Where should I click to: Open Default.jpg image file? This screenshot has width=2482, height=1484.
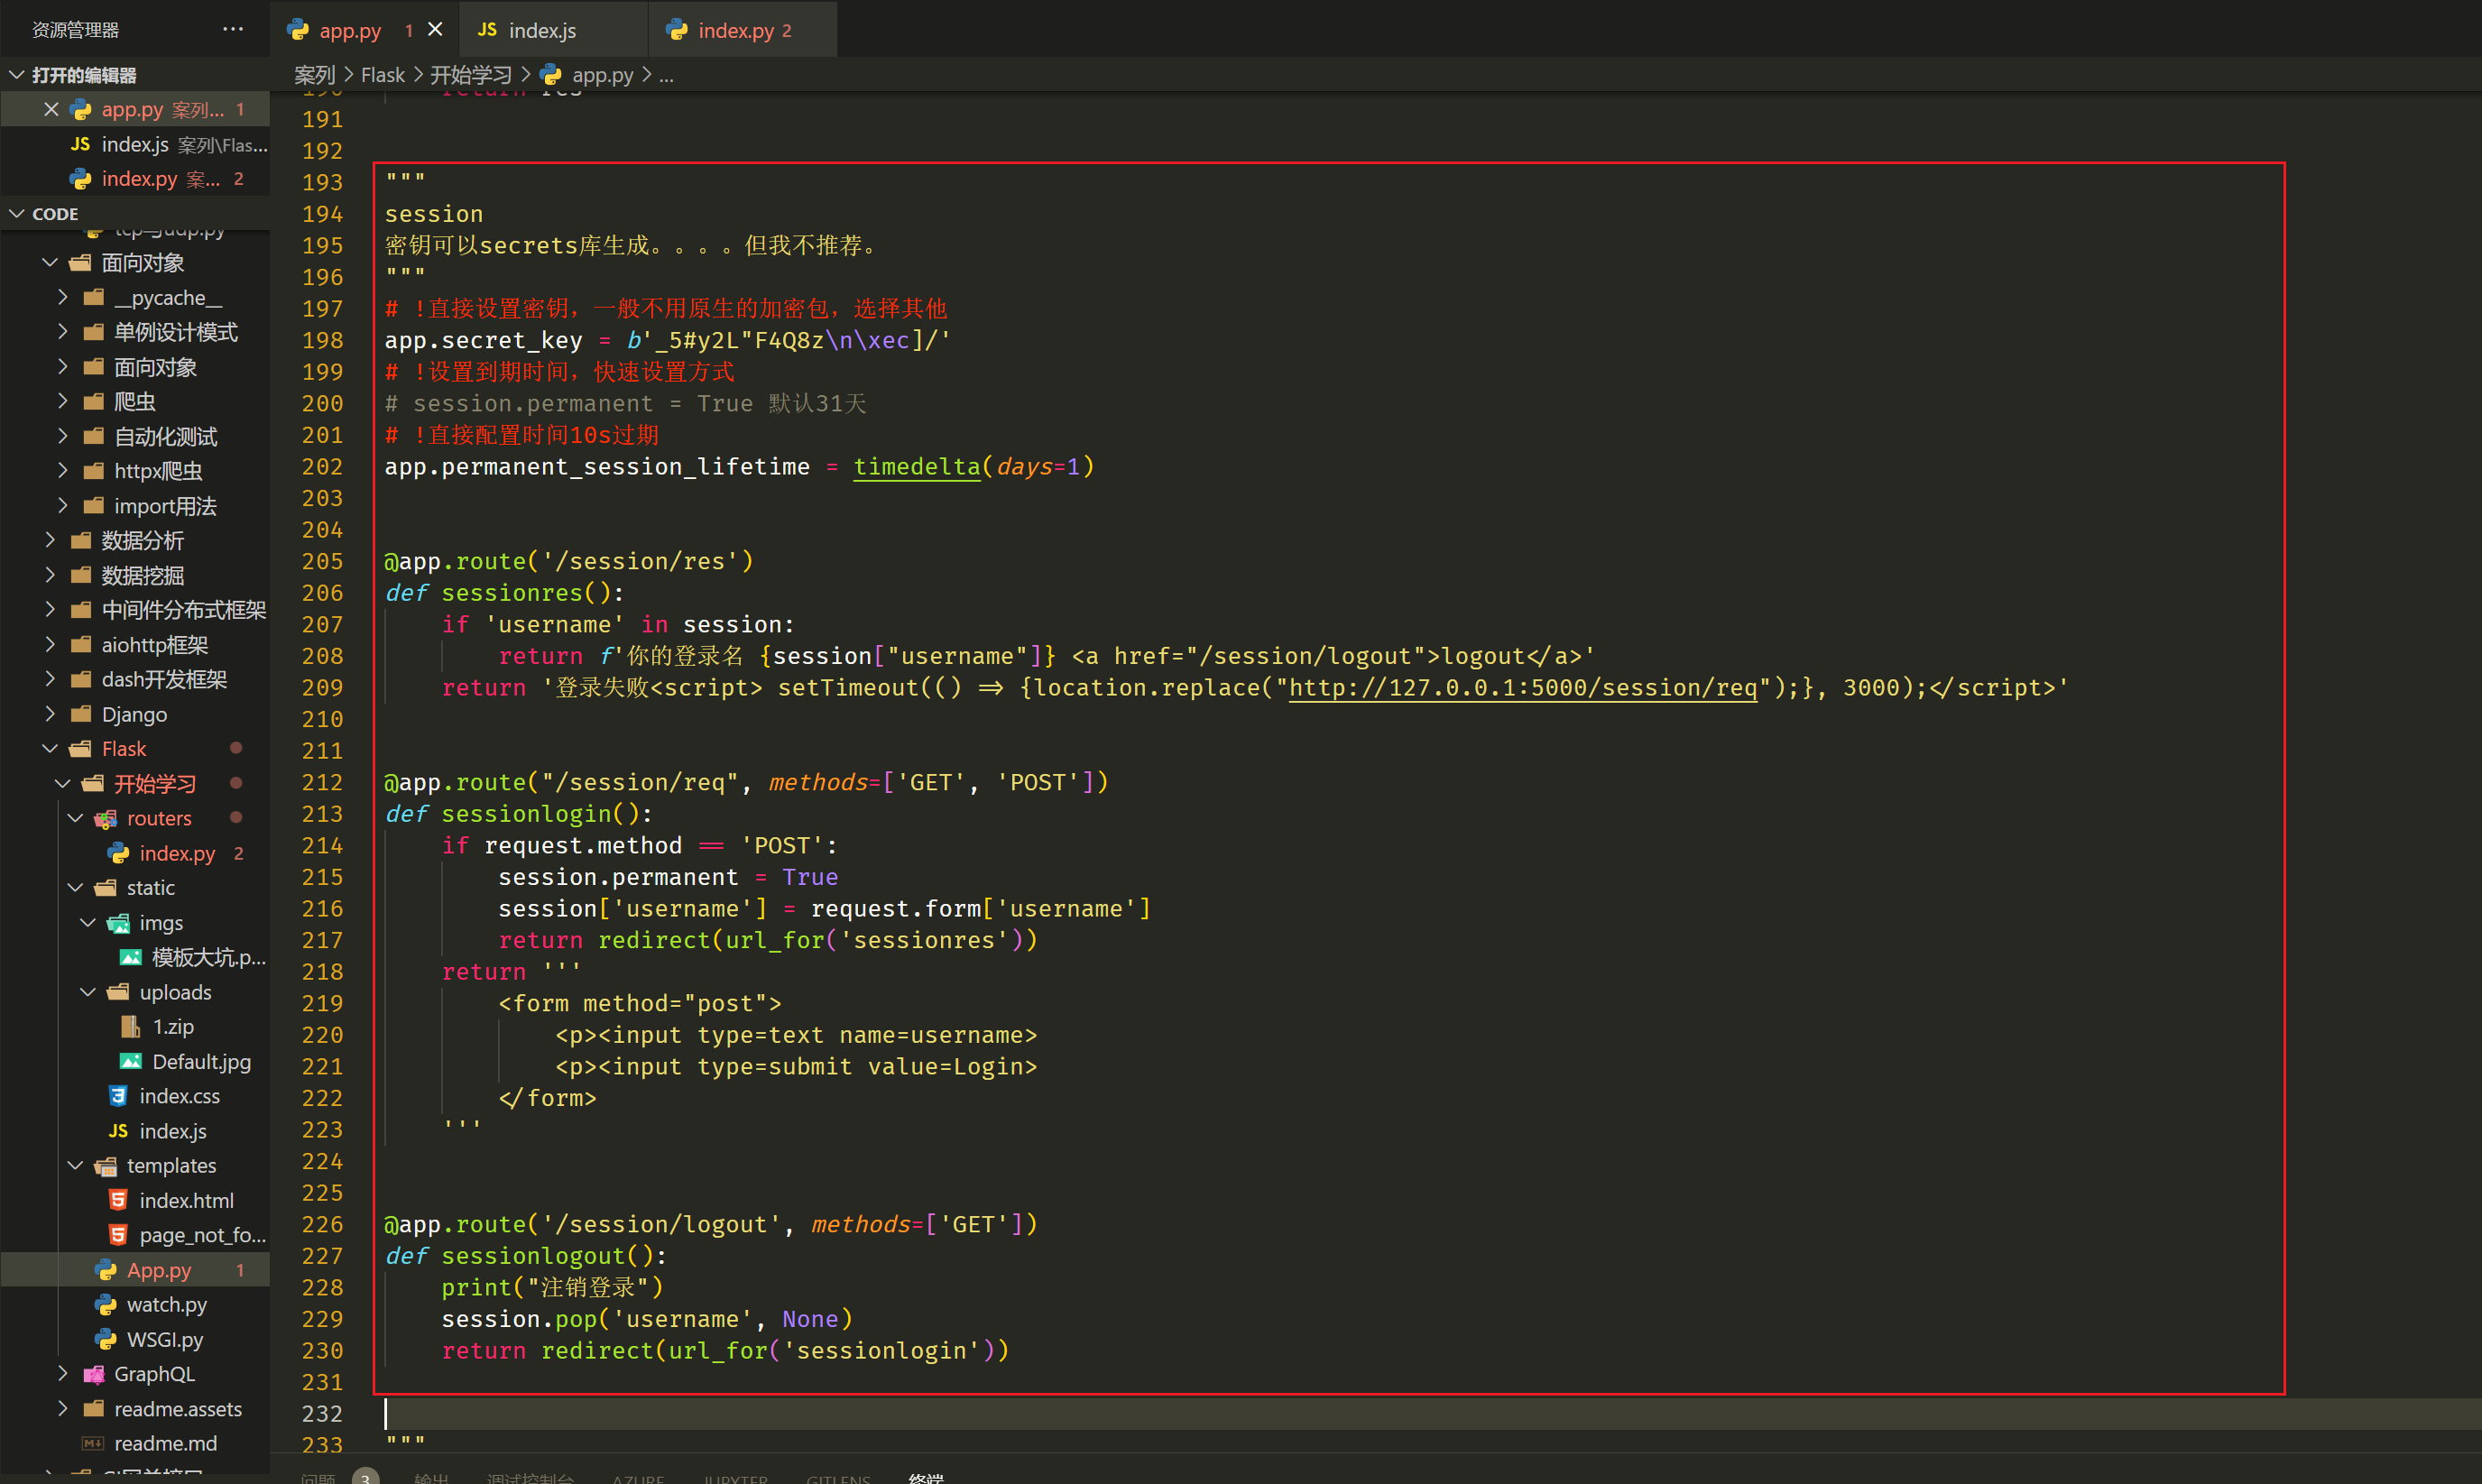[201, 1062]
